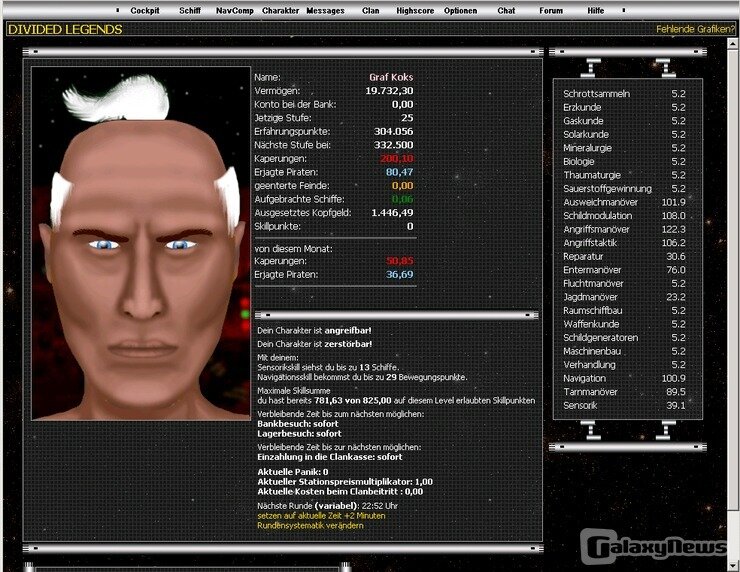
Task: Open the Clan menu
Action: pos(371,10)
